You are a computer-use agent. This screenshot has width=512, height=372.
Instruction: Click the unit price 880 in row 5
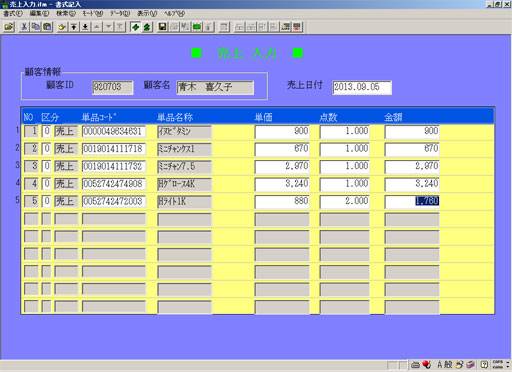coord(282,201)
